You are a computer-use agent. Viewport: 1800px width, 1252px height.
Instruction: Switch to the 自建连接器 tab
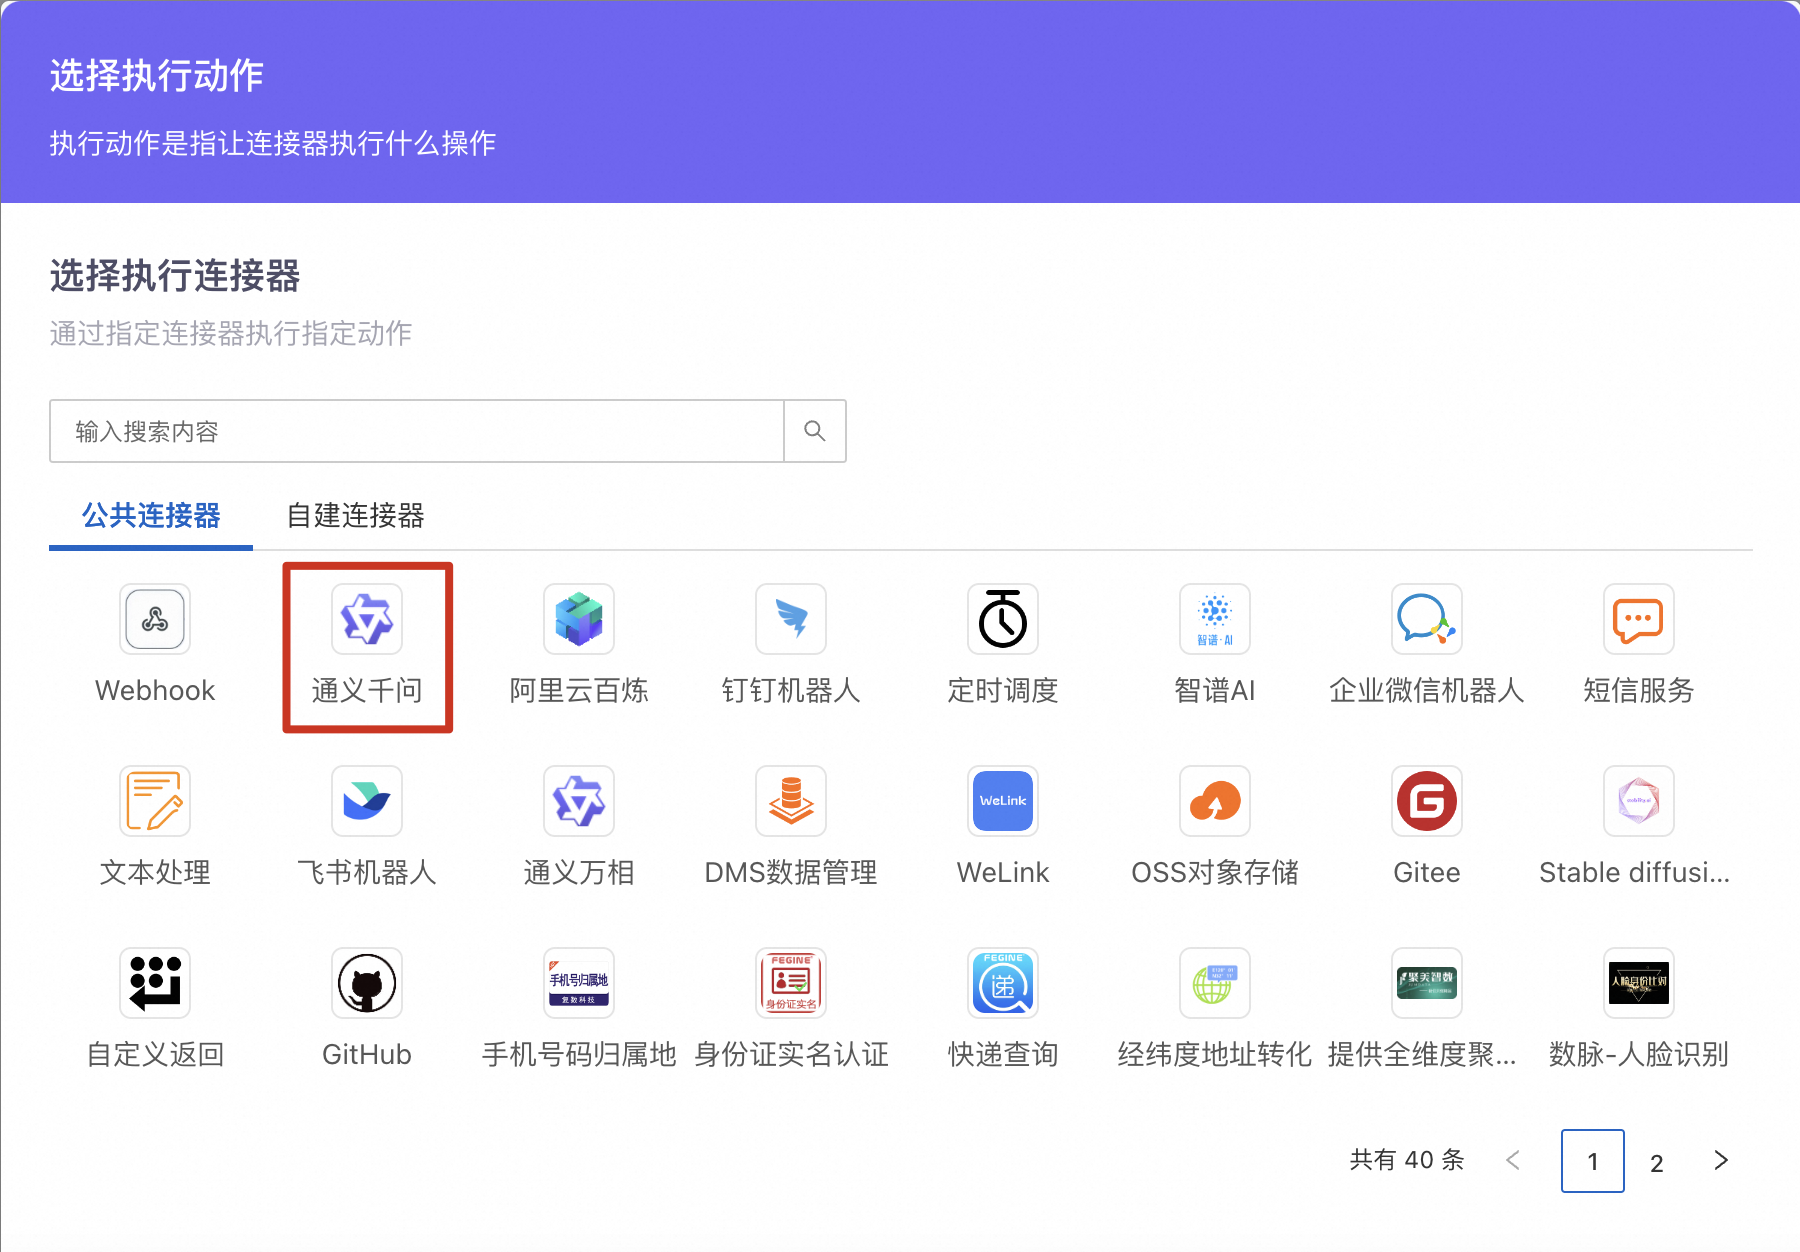click(355, 516)
